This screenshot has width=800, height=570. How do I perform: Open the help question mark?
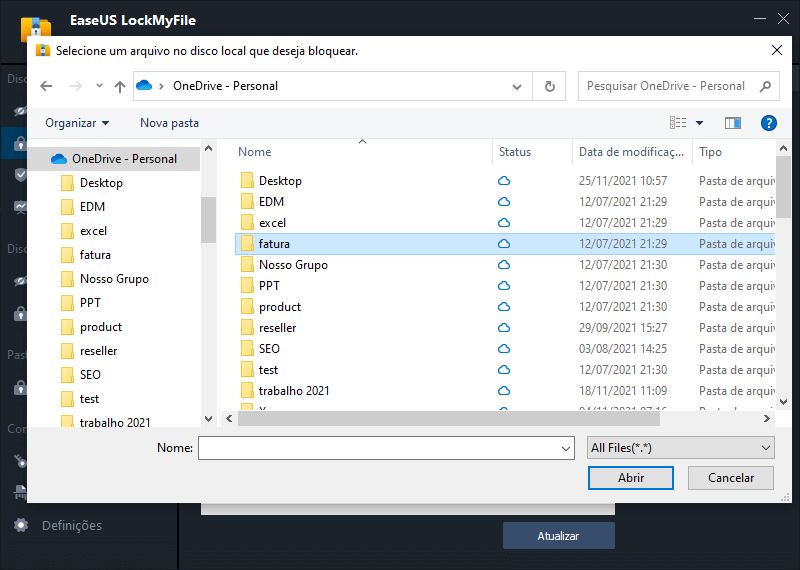tap(768, 123)
